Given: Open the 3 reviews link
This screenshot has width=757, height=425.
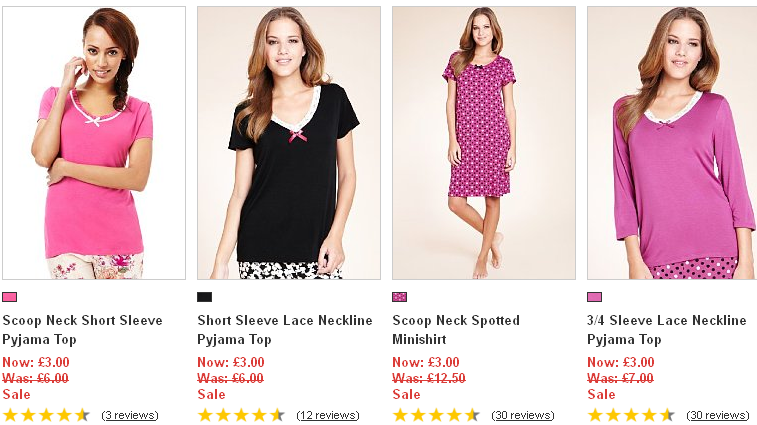Looking at the screenshot, I should (x=129, y=415).
